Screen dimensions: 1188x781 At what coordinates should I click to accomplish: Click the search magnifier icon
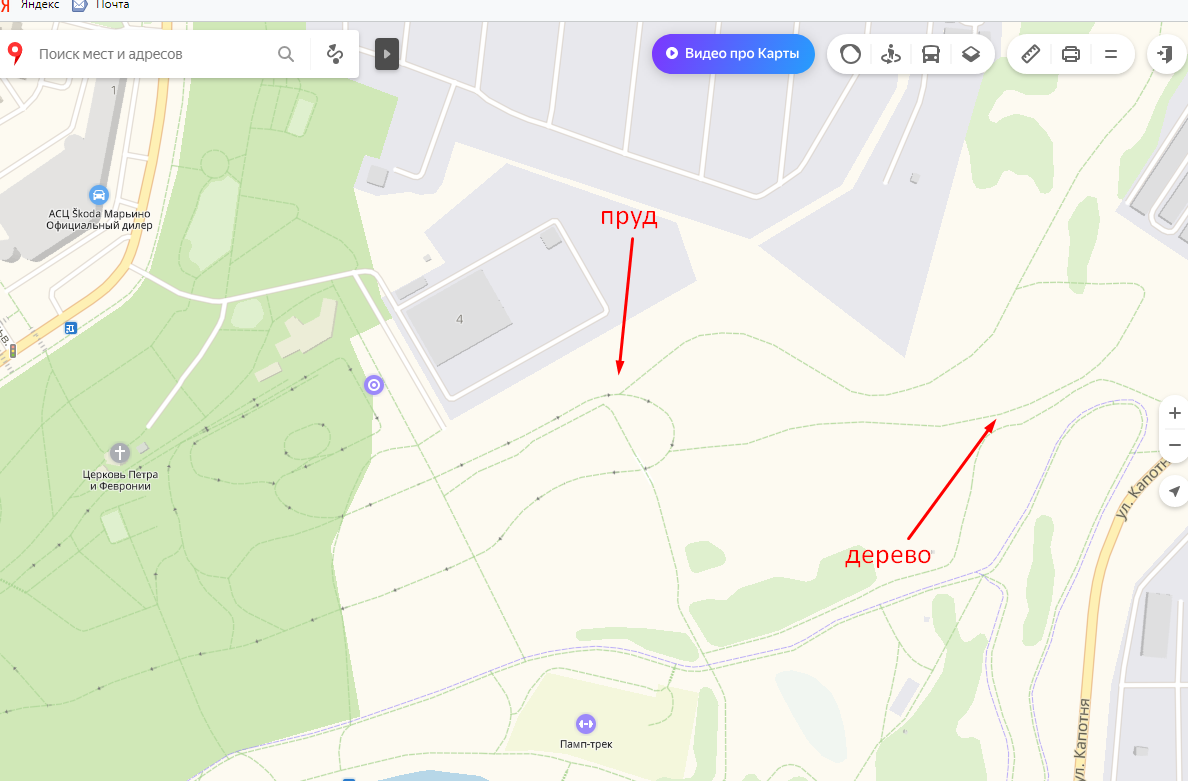(x=286, y=54)
